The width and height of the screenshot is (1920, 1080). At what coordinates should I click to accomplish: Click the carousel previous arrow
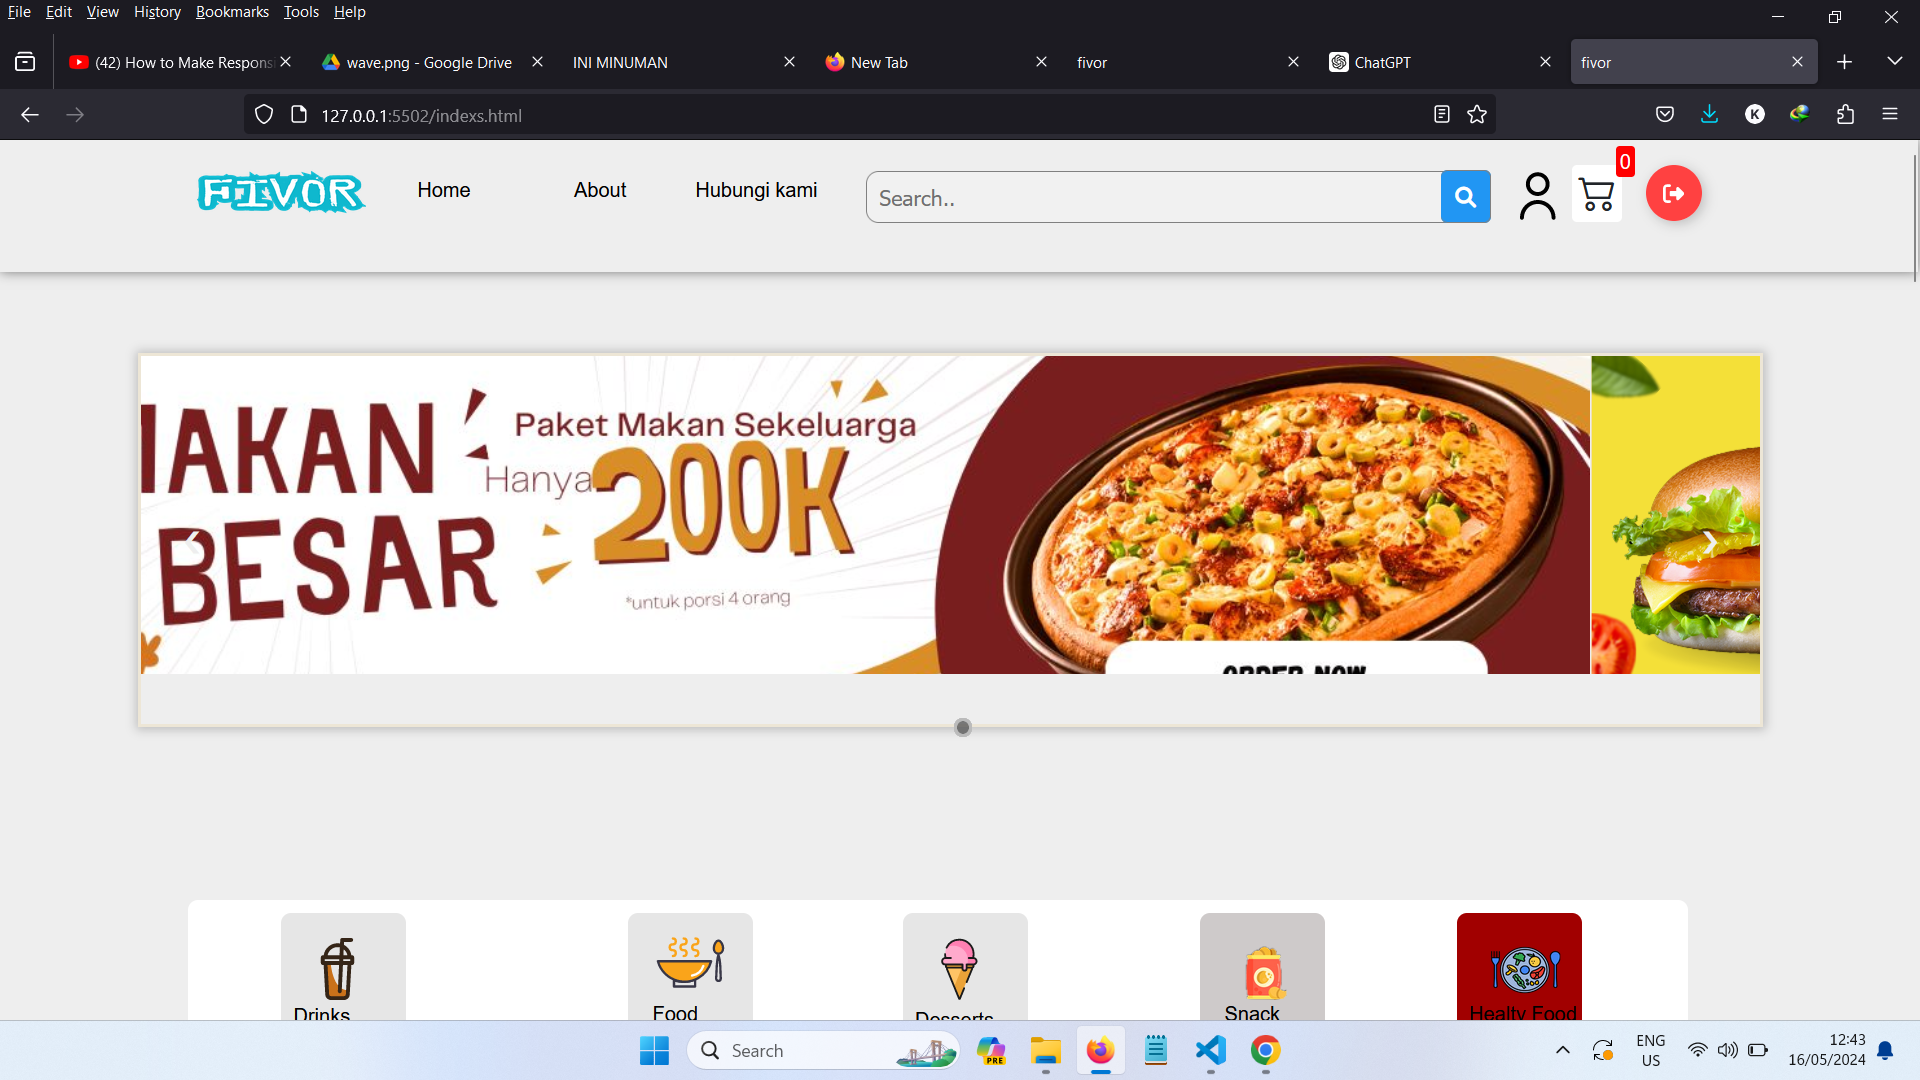click(x=193, y=542)
